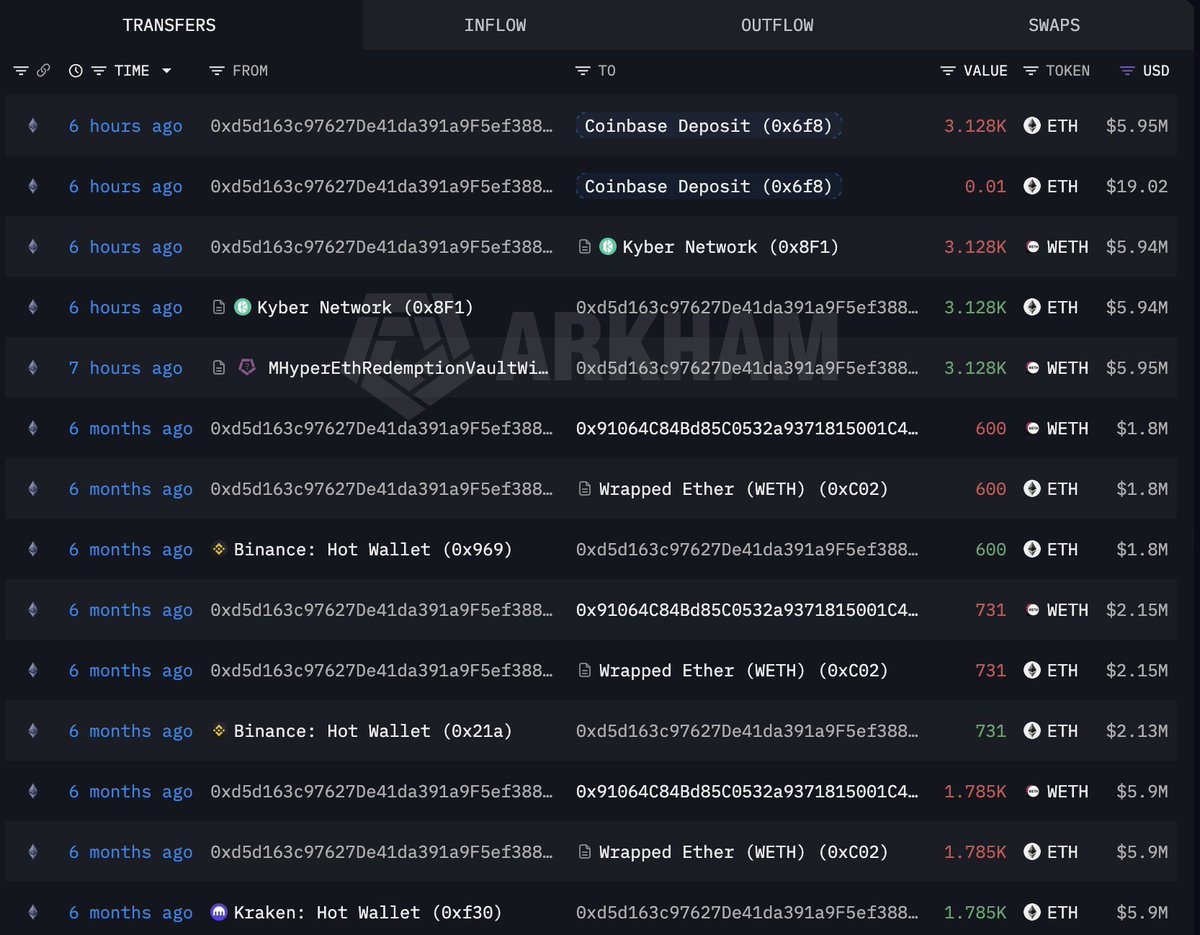Click Ethereum chain icon on Binance (0x21a) row

(x=32, y=731)
